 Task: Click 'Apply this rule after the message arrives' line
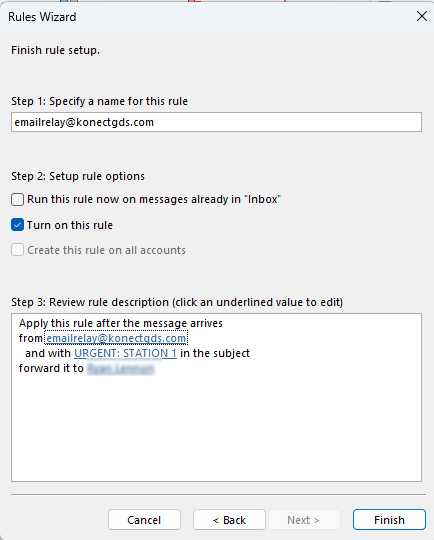(121, 323)
